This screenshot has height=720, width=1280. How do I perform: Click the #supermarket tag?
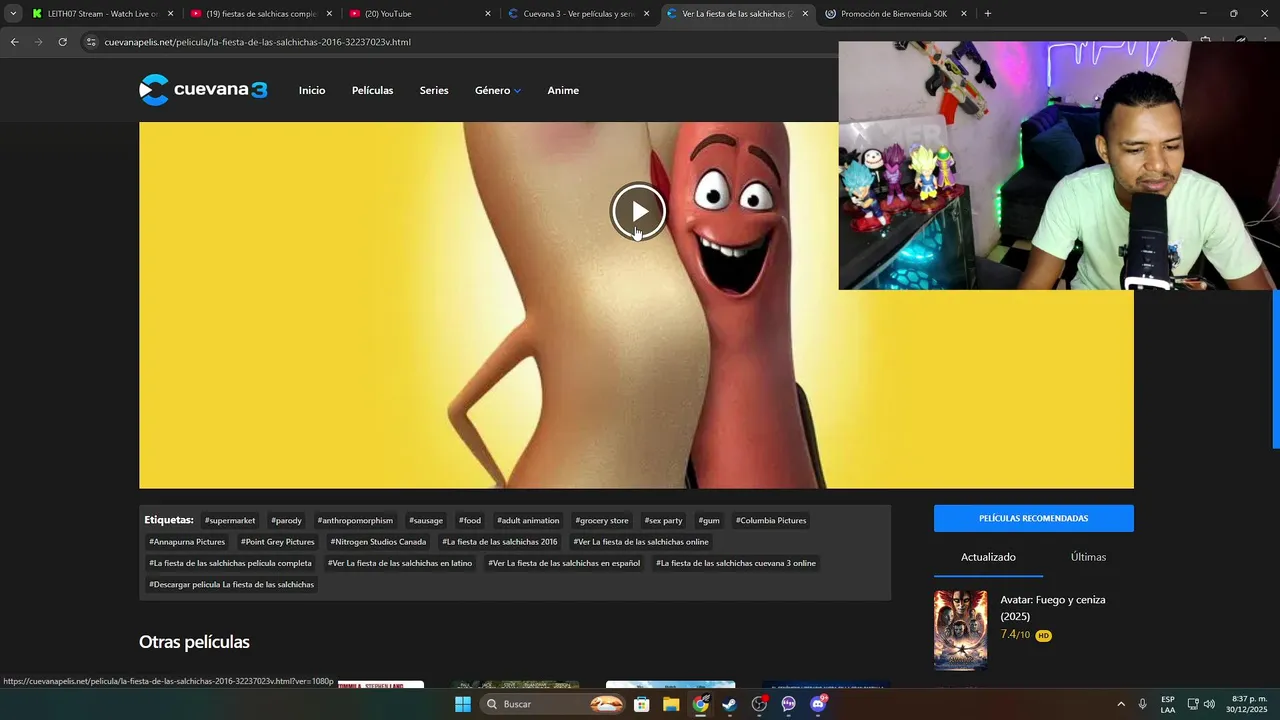coord(230,520)
